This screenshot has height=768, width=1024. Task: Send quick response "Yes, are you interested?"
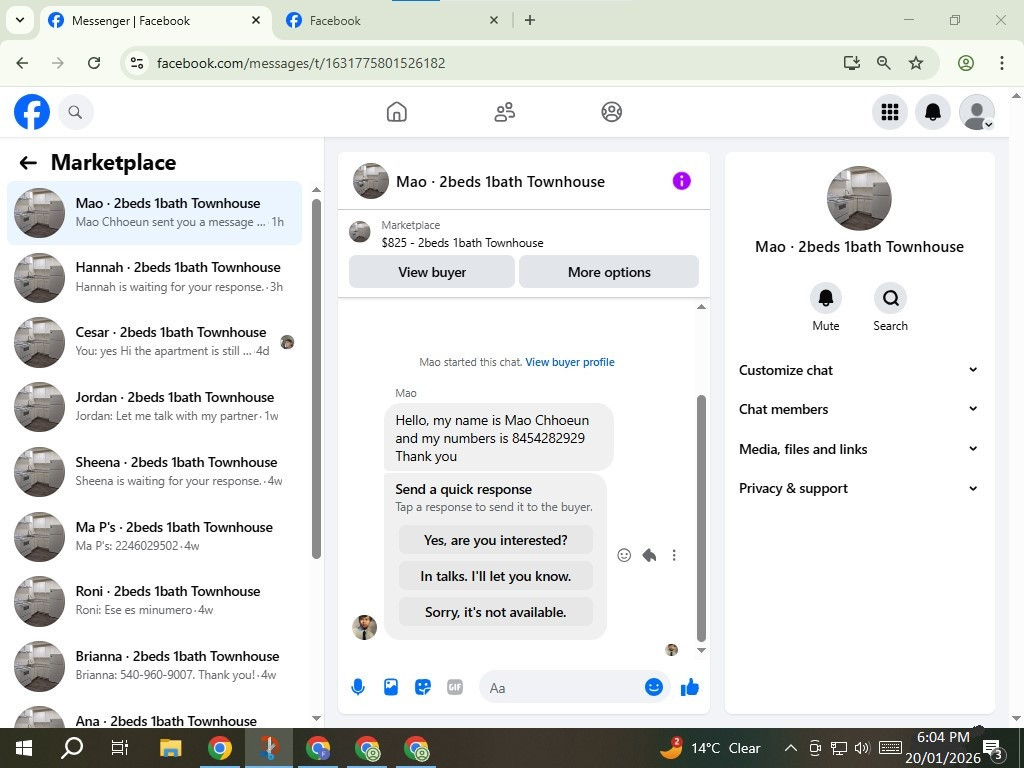point(496,540)
